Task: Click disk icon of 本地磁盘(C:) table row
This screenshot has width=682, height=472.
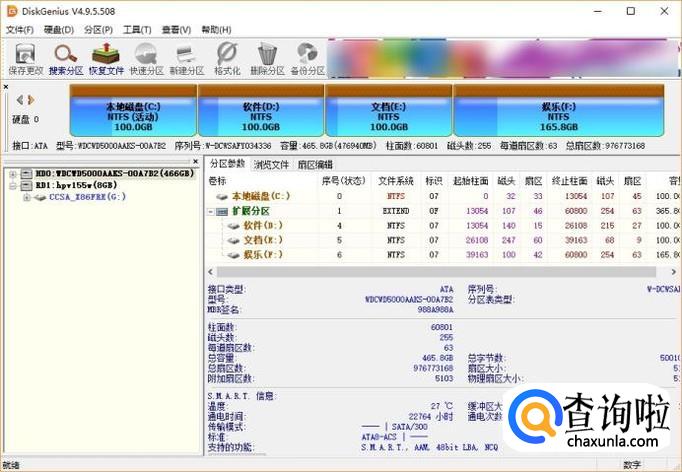Action: [x=222, y=197]
